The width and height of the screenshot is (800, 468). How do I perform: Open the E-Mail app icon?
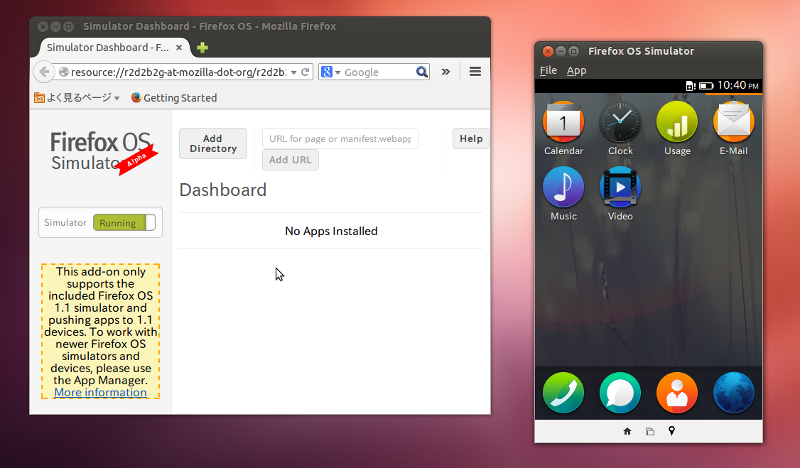pyautogui.click(x=734, y=122)
